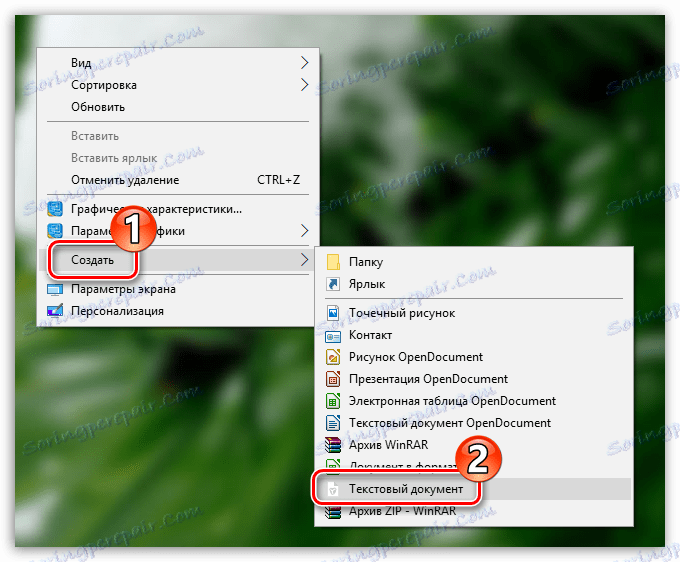Click the Intel graphics icon beside Графические характеристики
This screenshot has width=680, height=562.
click(55, 209)
